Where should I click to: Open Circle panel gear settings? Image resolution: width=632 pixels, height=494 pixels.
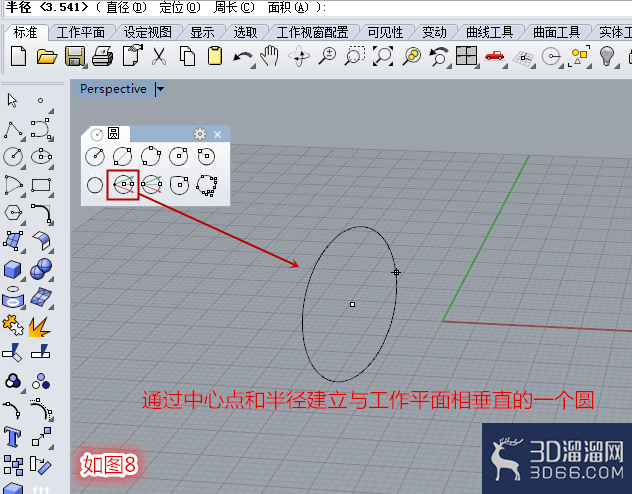coord(200,134)
